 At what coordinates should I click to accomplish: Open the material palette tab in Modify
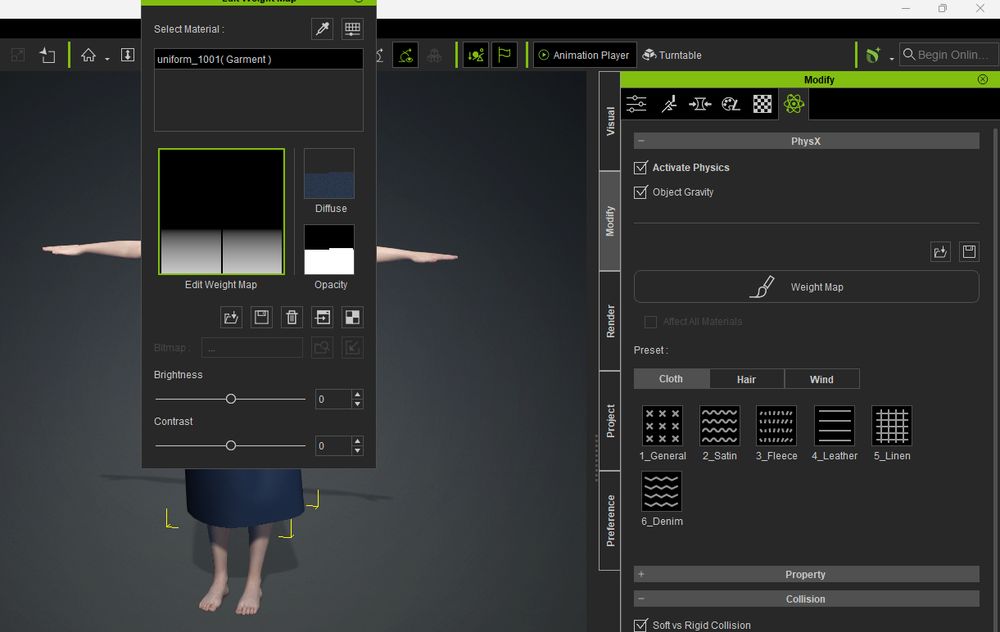(x=731, y=104)
